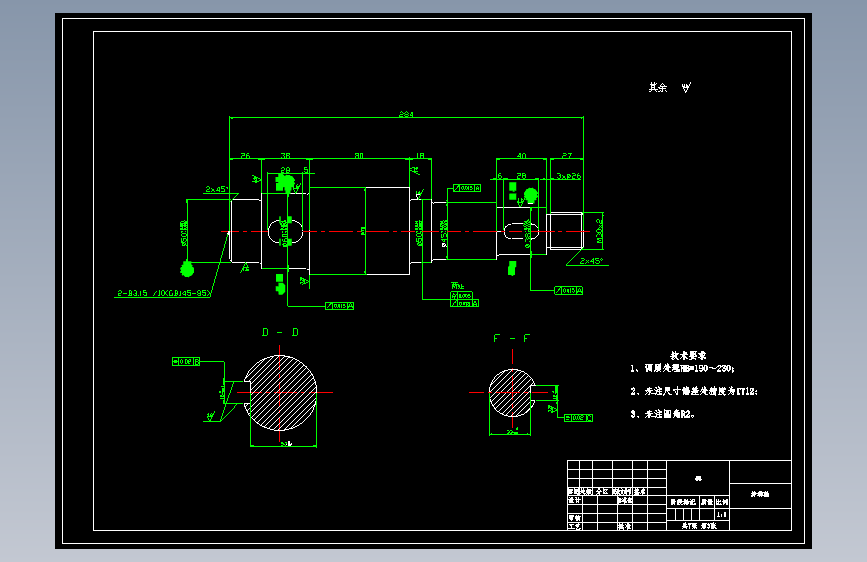Select the tolerance frame below the right keyway
The width and height of the screenshot is (867, 562).
pyautogui.click(x=568, y=290)
